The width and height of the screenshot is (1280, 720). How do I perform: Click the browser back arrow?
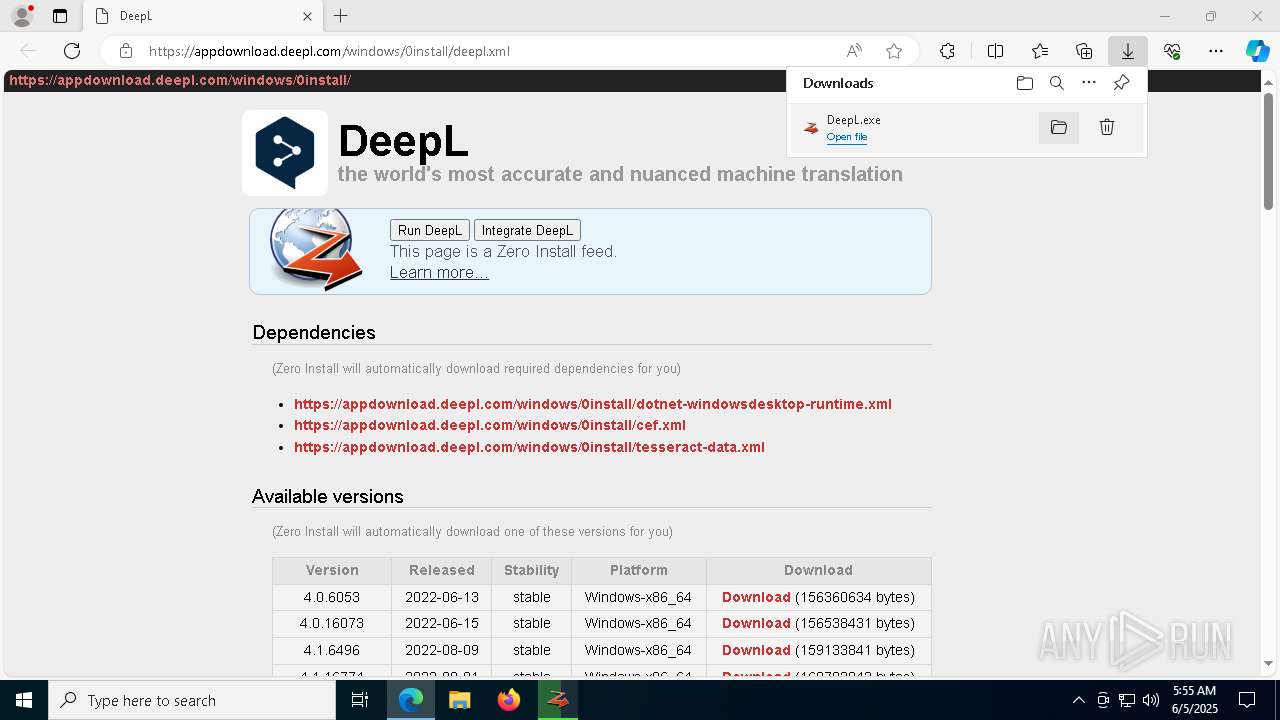pos(28,51)
